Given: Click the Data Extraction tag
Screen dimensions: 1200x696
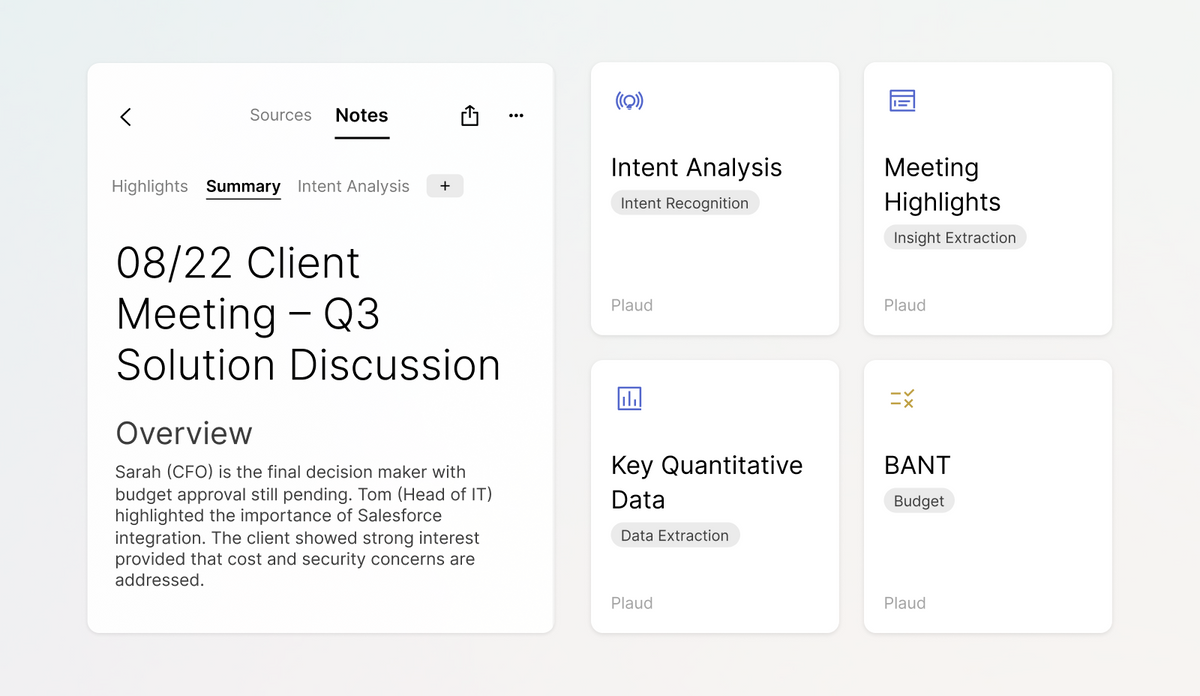Looking at the screenshot, I should click(674, 535).
